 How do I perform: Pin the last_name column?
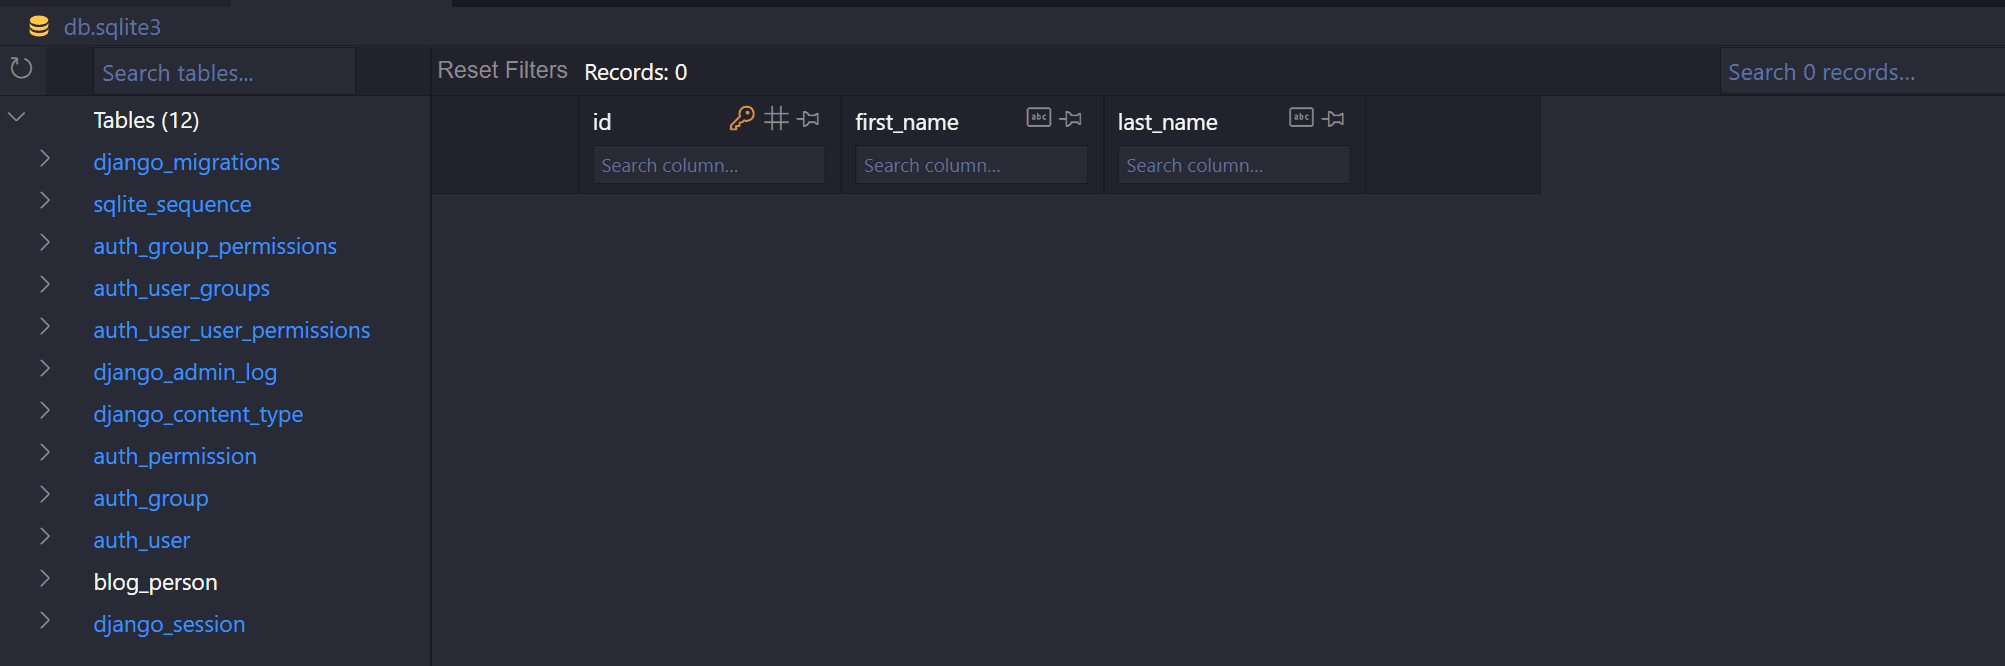(x=1333, y=119)
